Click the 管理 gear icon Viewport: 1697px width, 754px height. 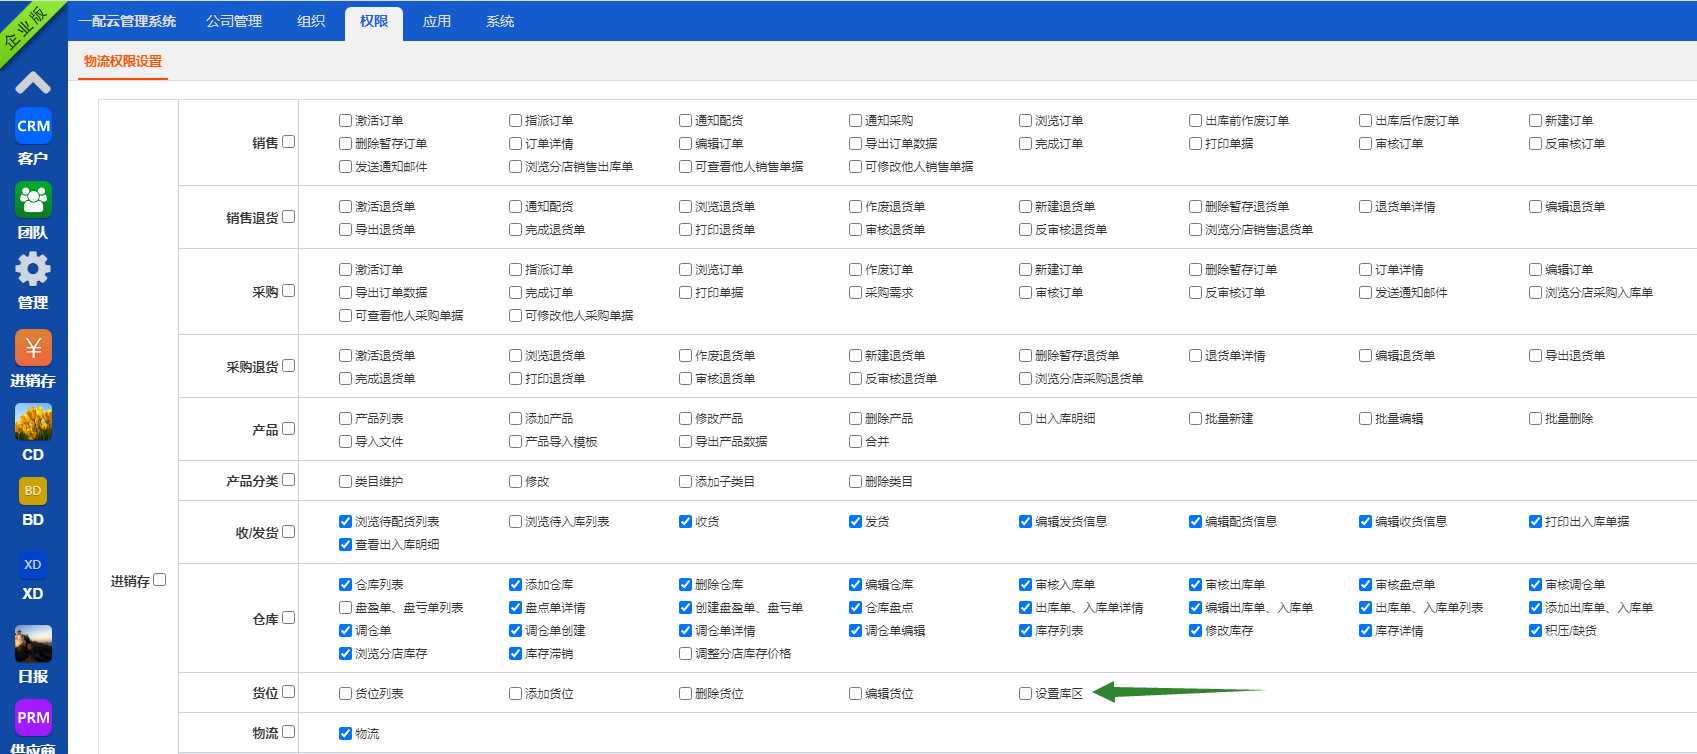33,270
